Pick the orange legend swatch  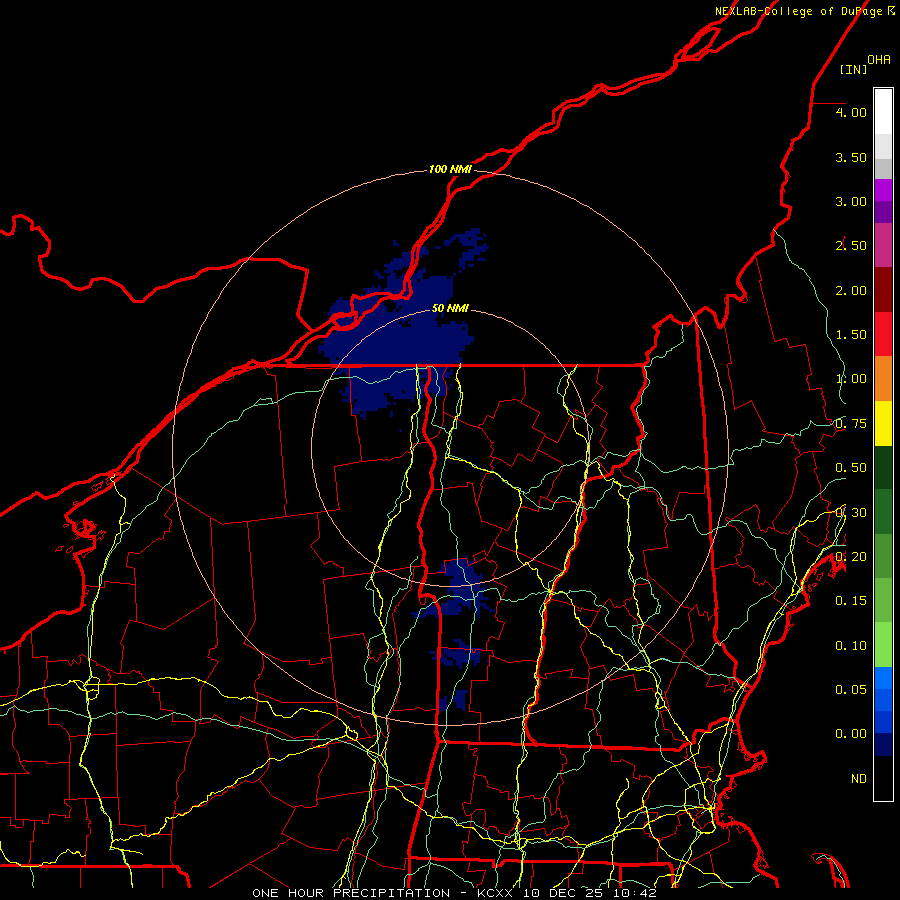pyautogui.click(x=883, y=379)
